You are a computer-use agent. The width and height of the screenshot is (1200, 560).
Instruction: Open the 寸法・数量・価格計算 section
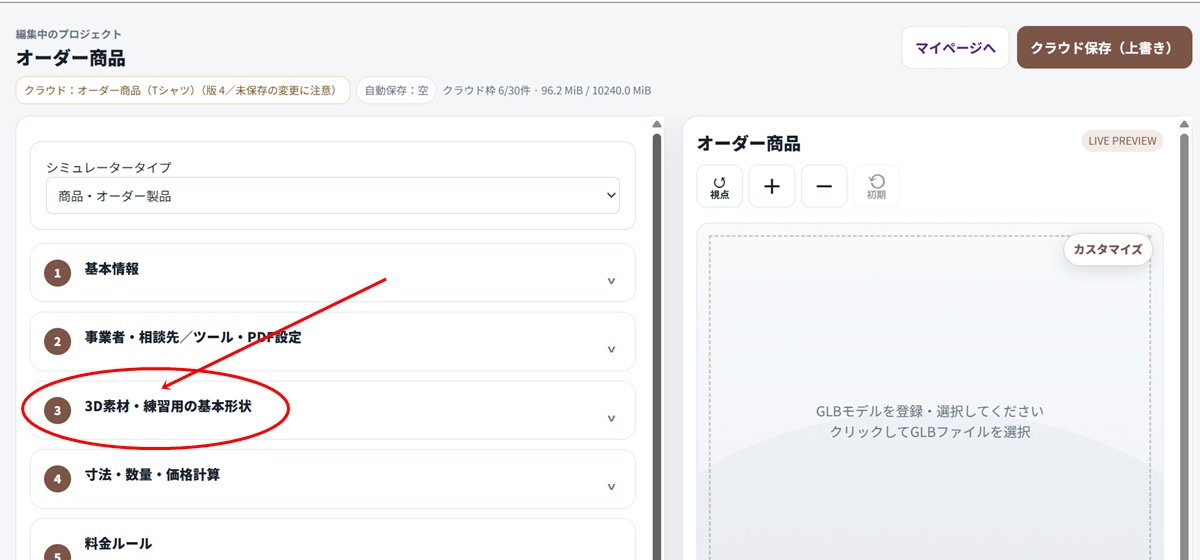333,479
